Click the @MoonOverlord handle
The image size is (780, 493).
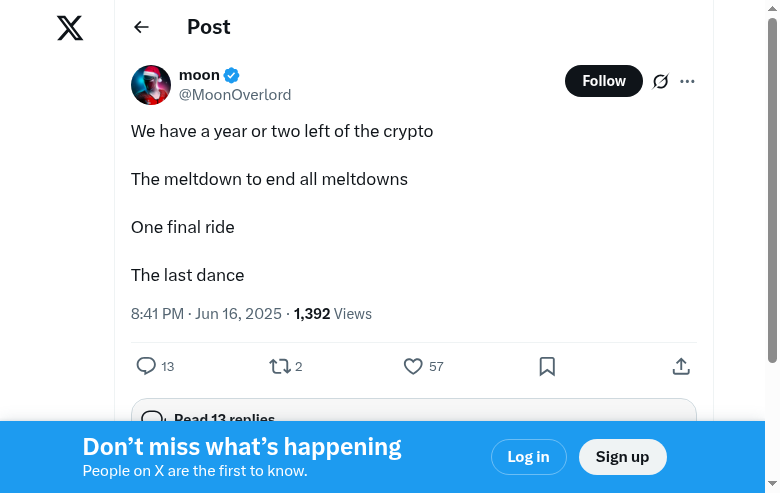235,95
